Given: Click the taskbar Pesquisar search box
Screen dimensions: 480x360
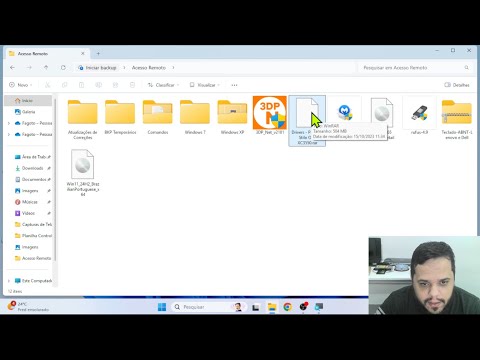Looking at the screenshot, I should pyautogui.click(x=209, y=307).
